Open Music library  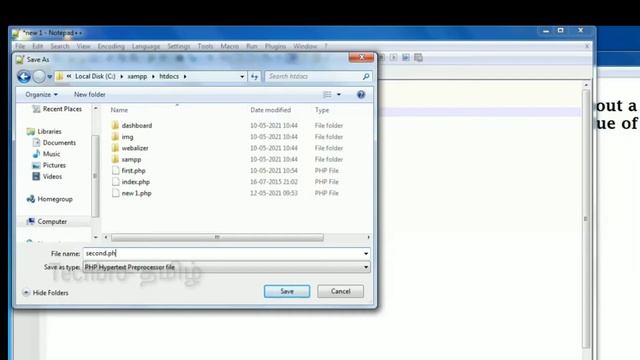click(47, 154)
